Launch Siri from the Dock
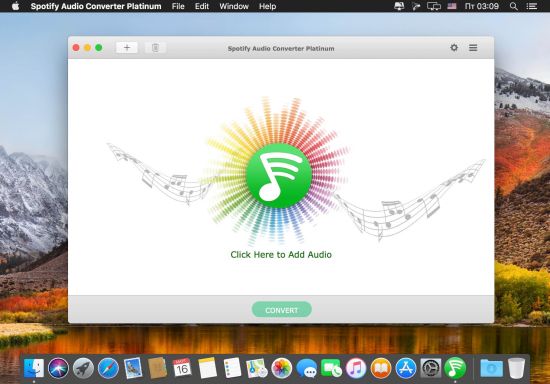 coord(58,368)
